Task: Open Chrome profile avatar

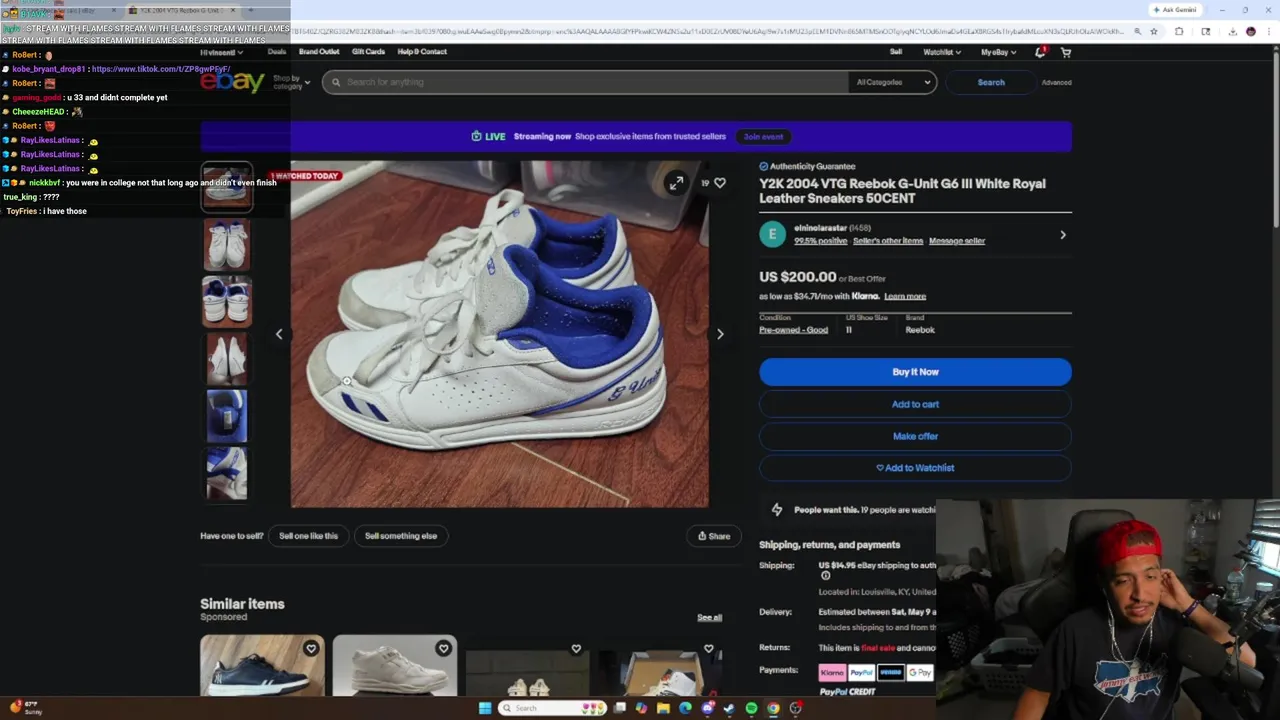Action: coord(1251,31)
